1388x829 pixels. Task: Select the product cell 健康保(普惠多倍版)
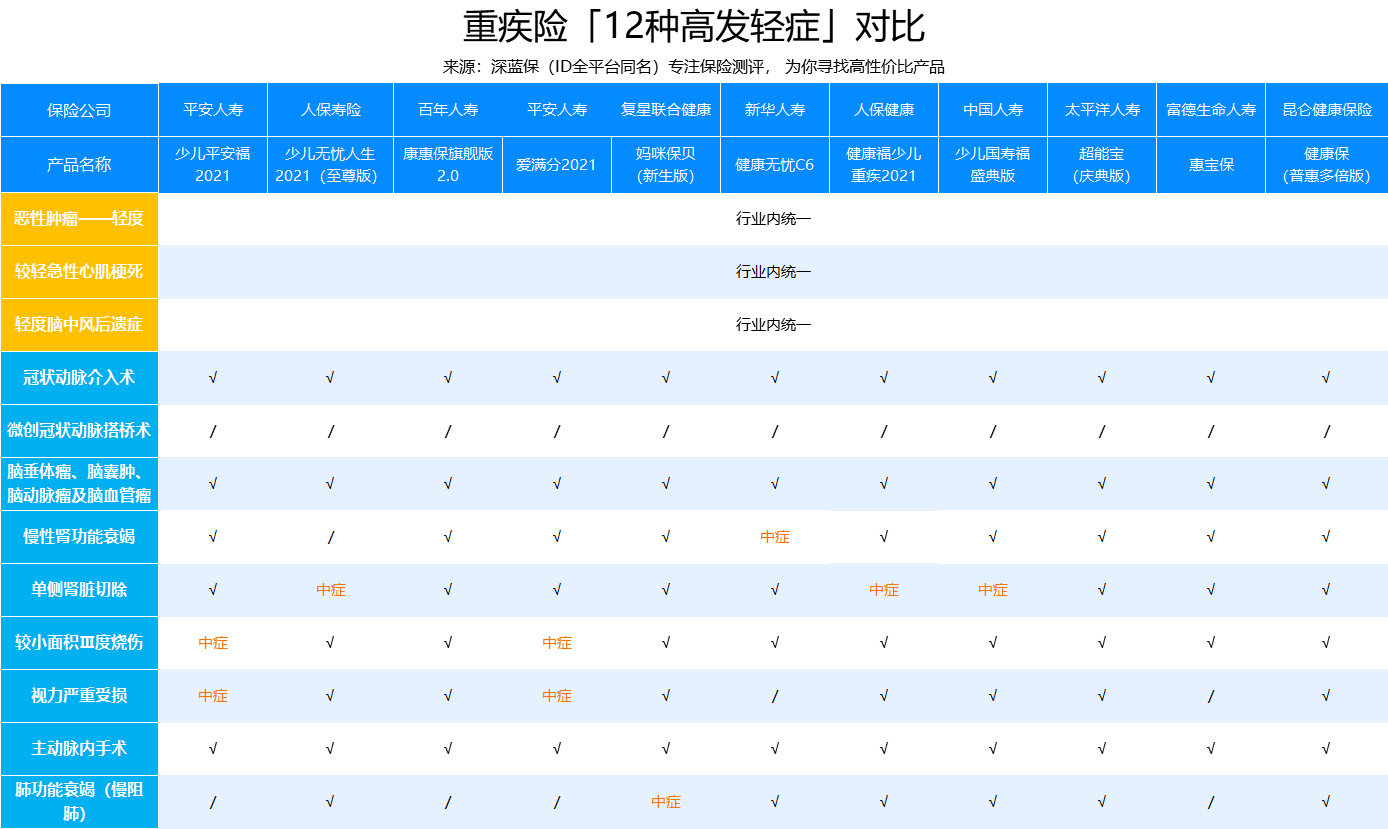[x=1327, y=165]
